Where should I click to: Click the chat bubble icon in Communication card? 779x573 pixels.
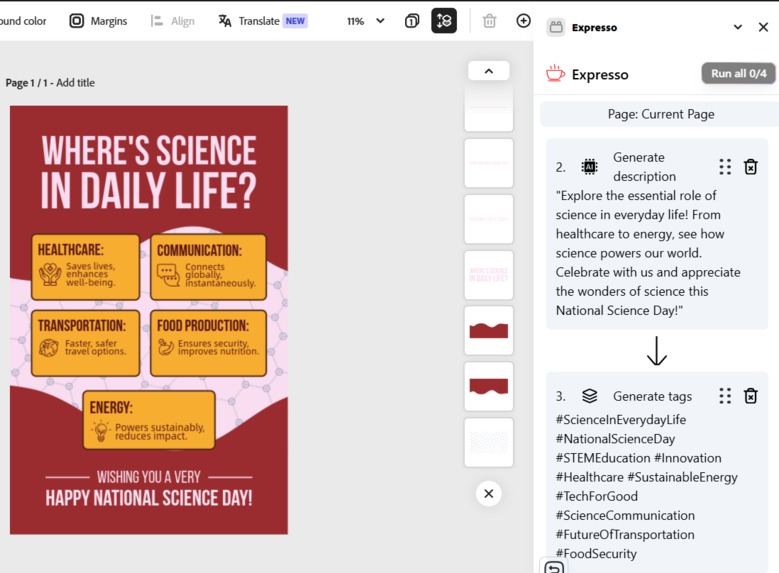[168, 275]
